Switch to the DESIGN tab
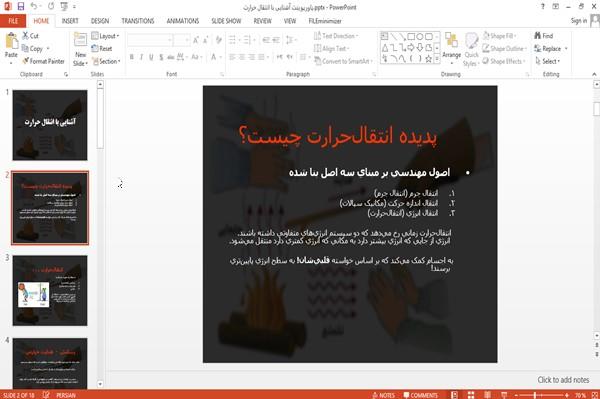This screenshot has width=600, height=399. 100,21
